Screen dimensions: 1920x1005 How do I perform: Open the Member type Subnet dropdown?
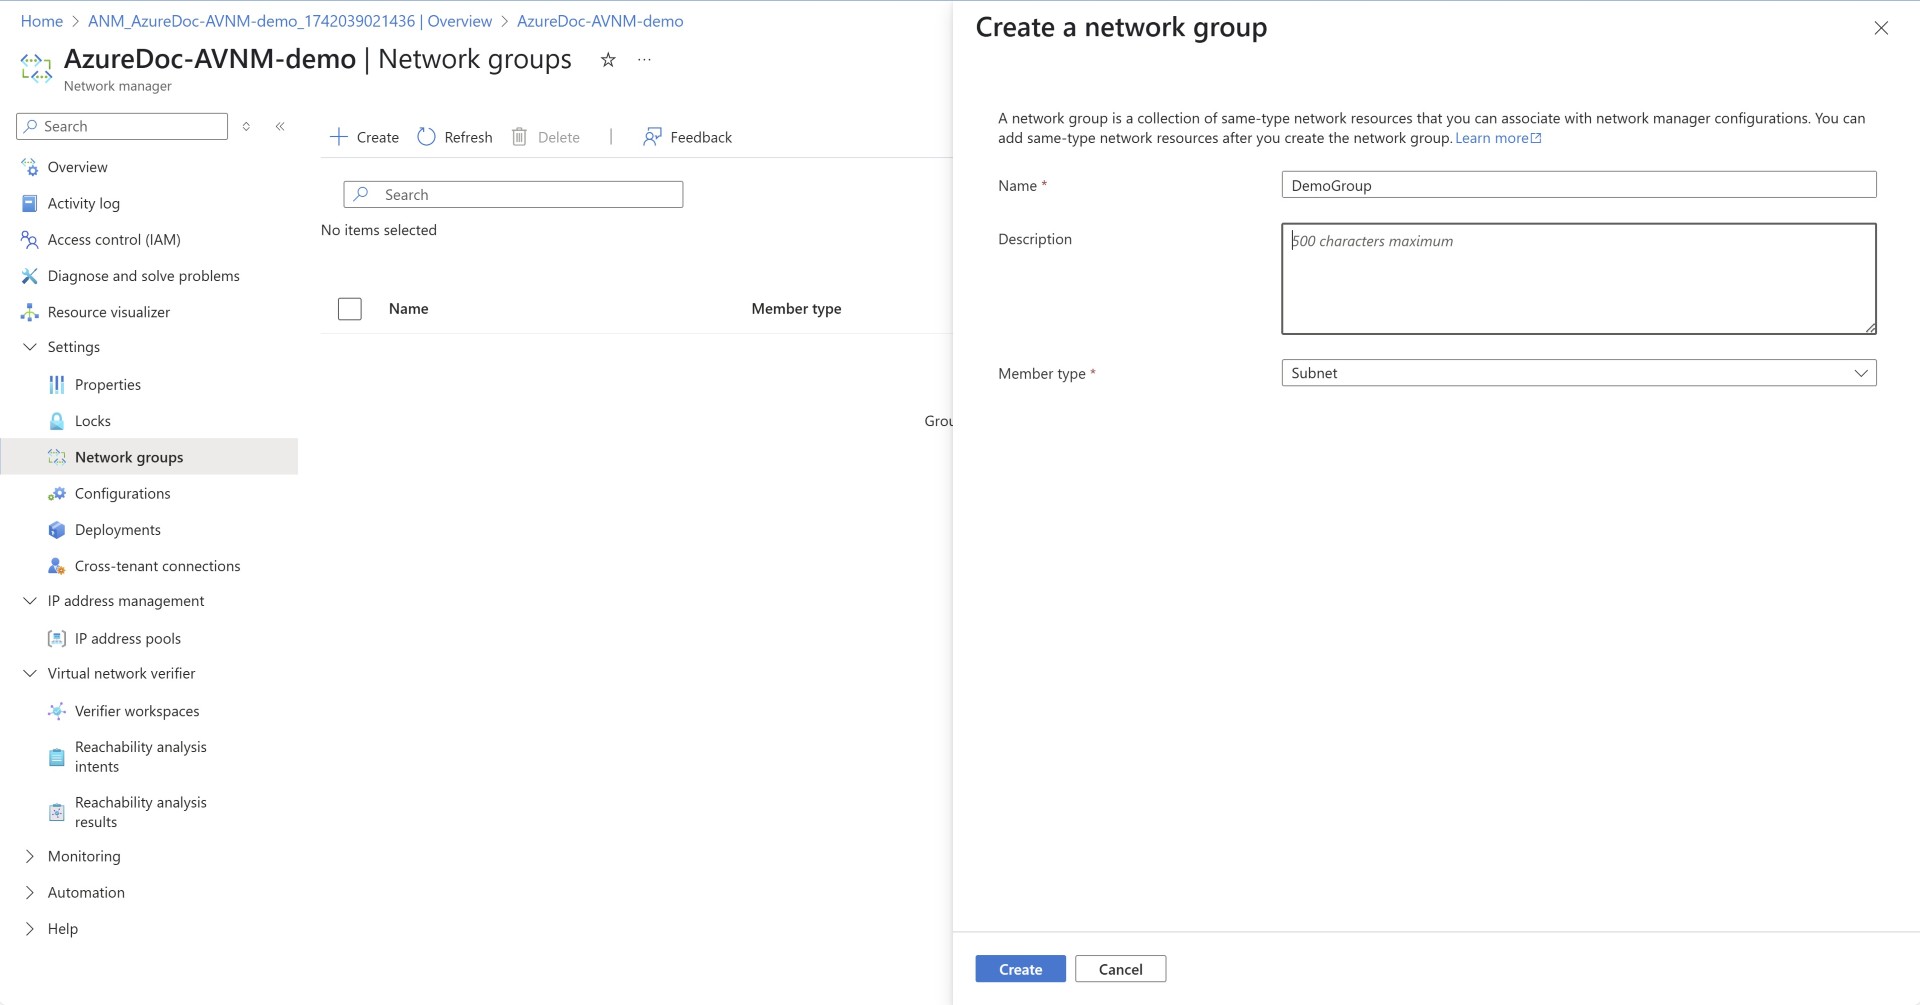tap(1578, 373)
